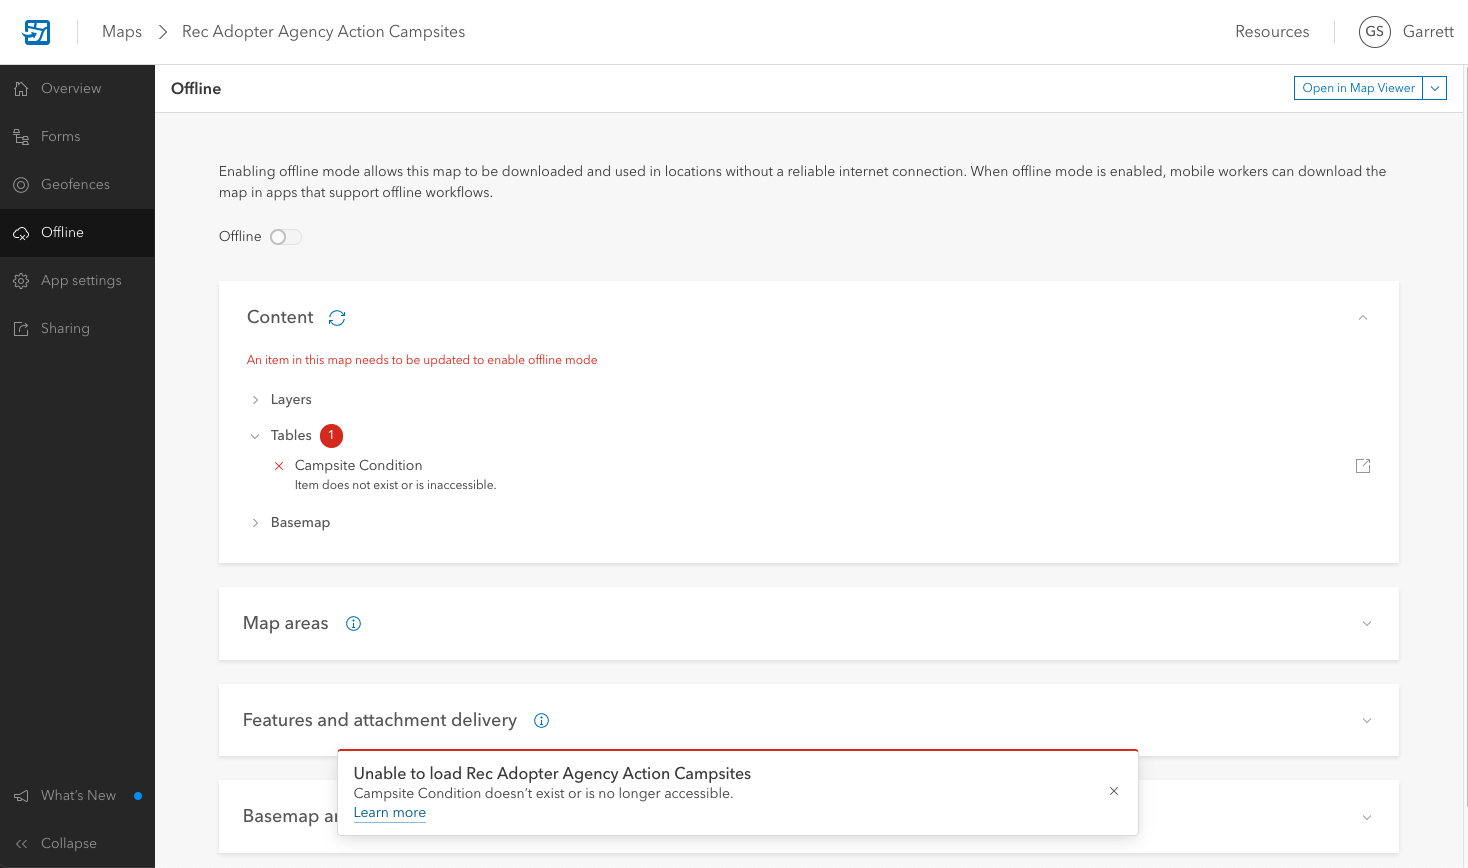Open the Geofences sidebar tab
Image resolution: width=1468 pixels, height=868 pixels.
point(75,185)
